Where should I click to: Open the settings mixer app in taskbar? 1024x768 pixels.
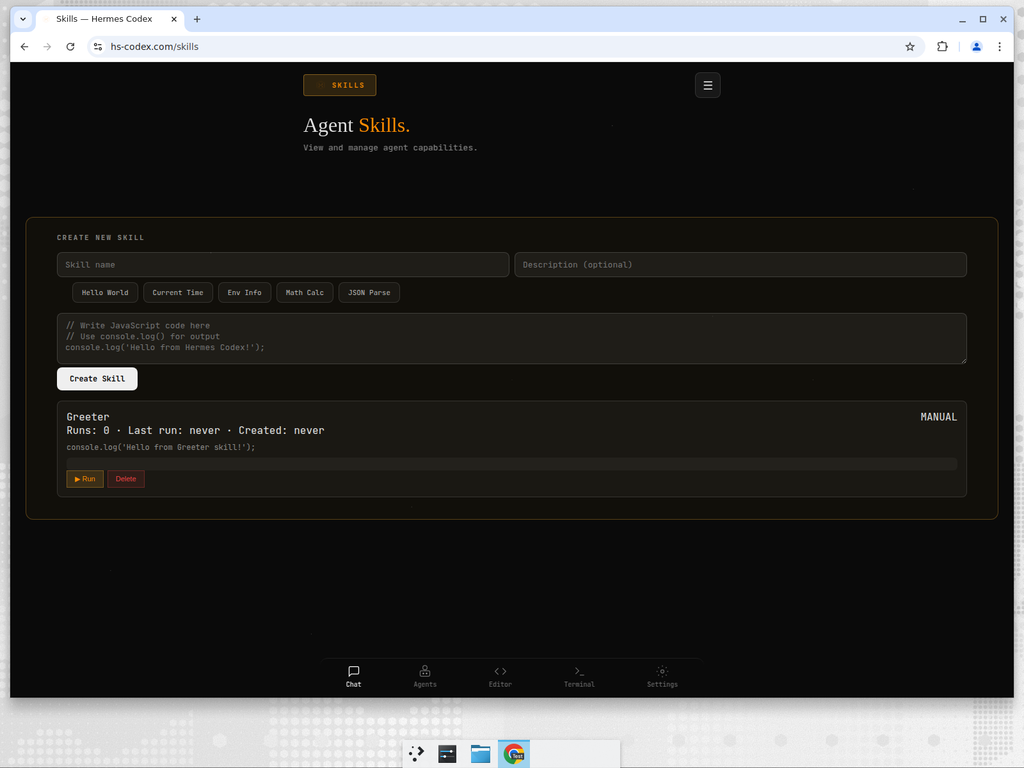coord(447,754)
